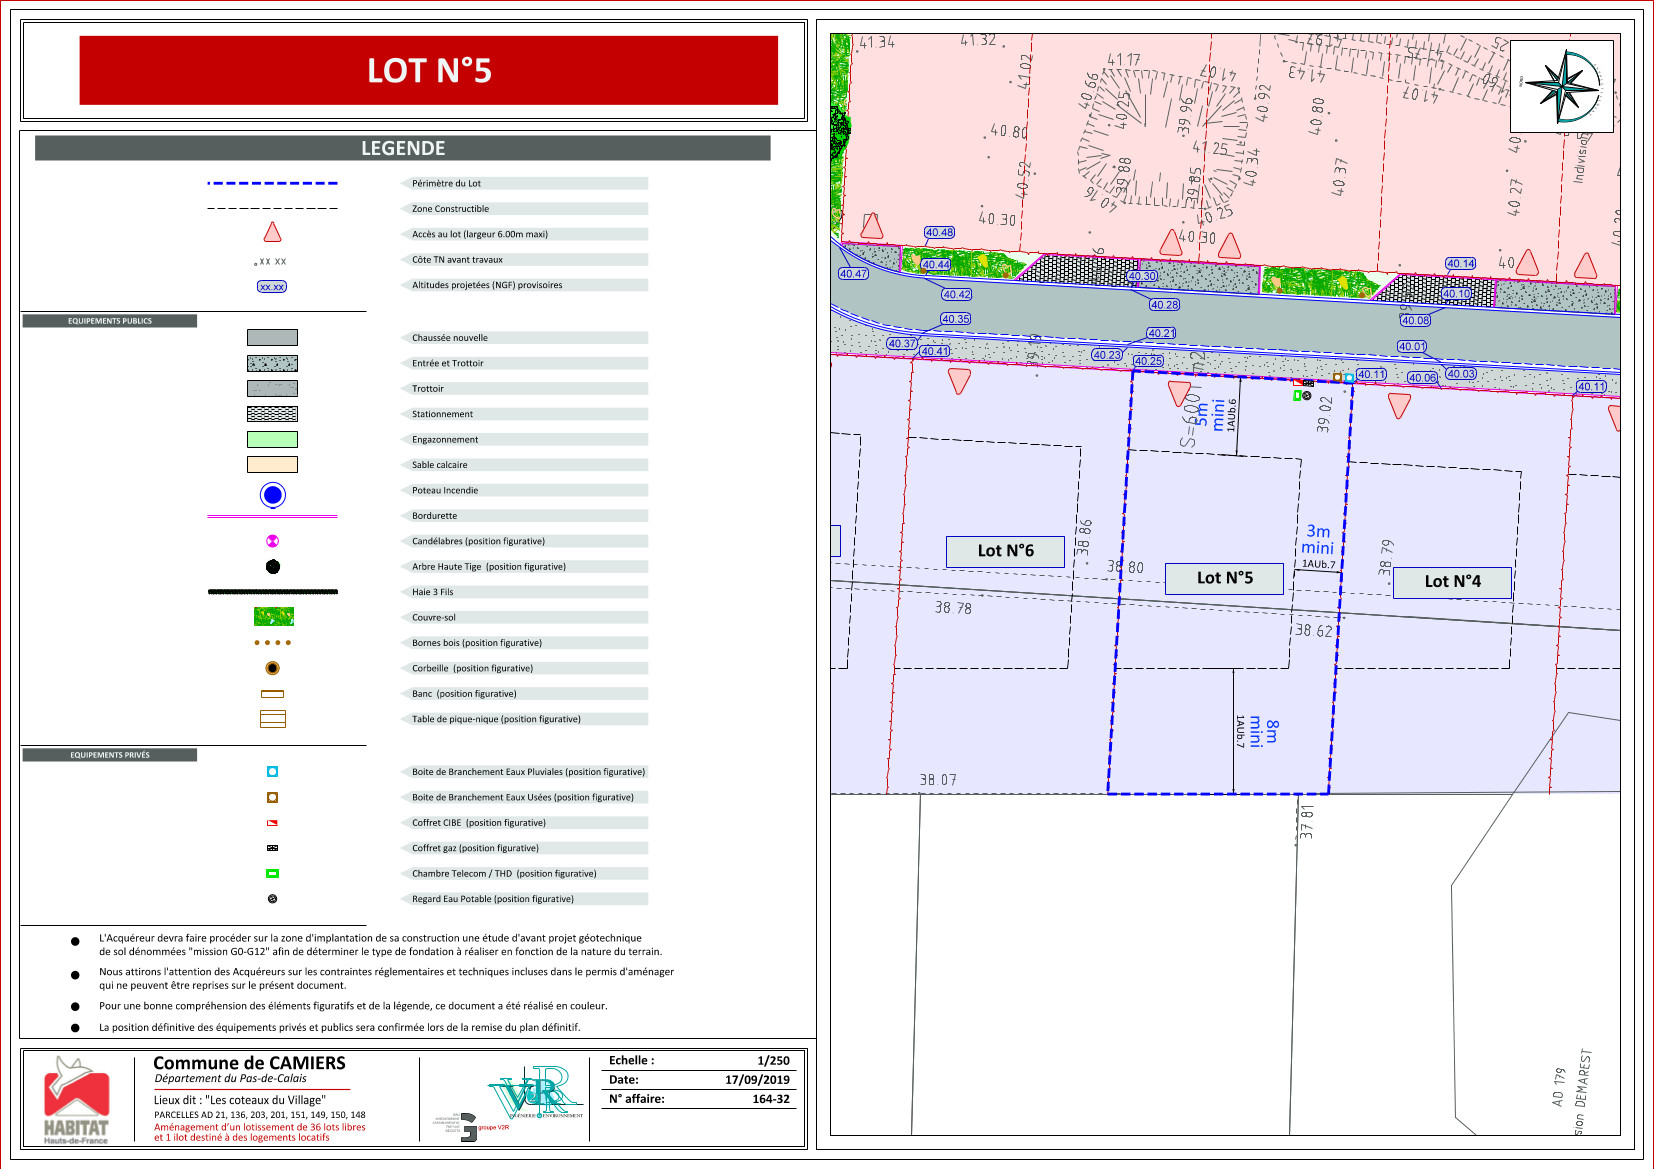Click the blue projected altitude legend symbol
Viewport: 1654px width, 1169px height.
(272, 286)
